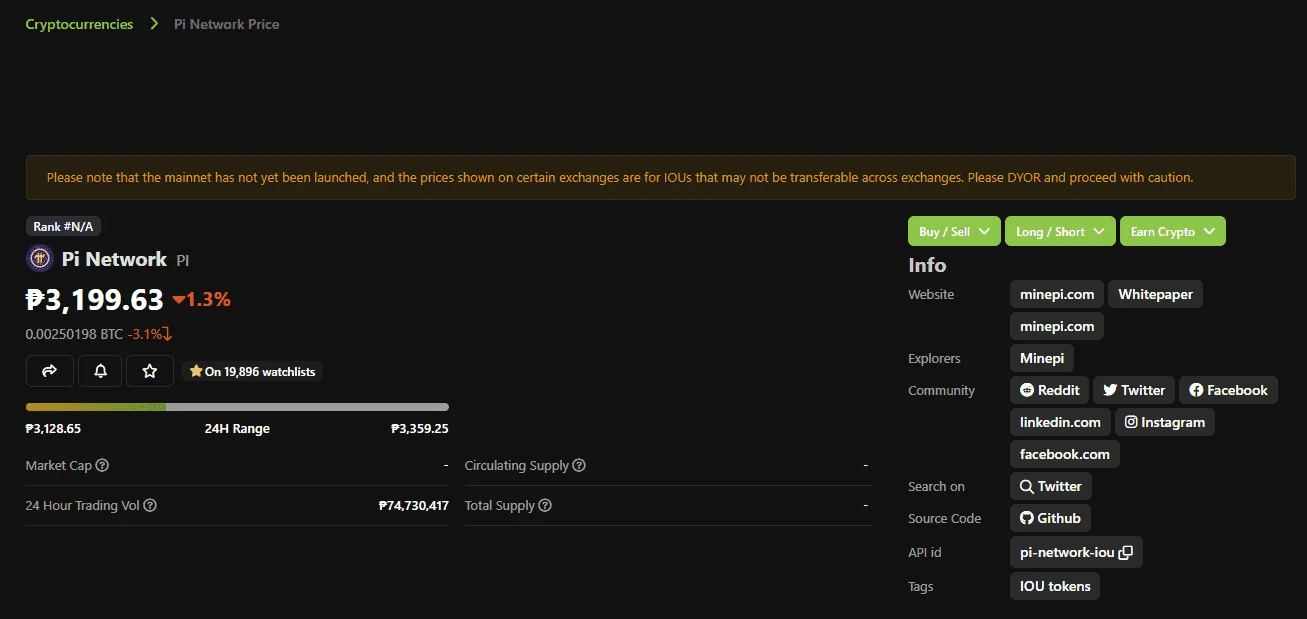The height and width of the screenshot is (619, 1307).
Task: Click the Search on row label
Action: point(936,486)
